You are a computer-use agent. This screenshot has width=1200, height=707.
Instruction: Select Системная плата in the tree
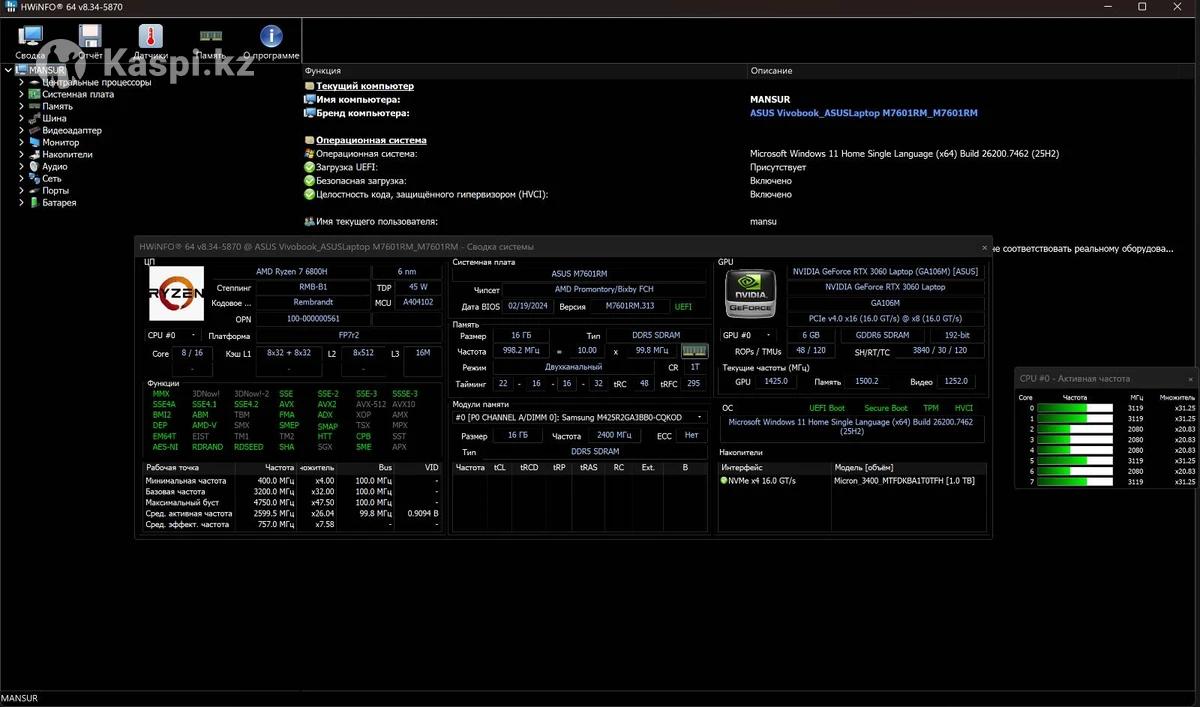(77, 94)
